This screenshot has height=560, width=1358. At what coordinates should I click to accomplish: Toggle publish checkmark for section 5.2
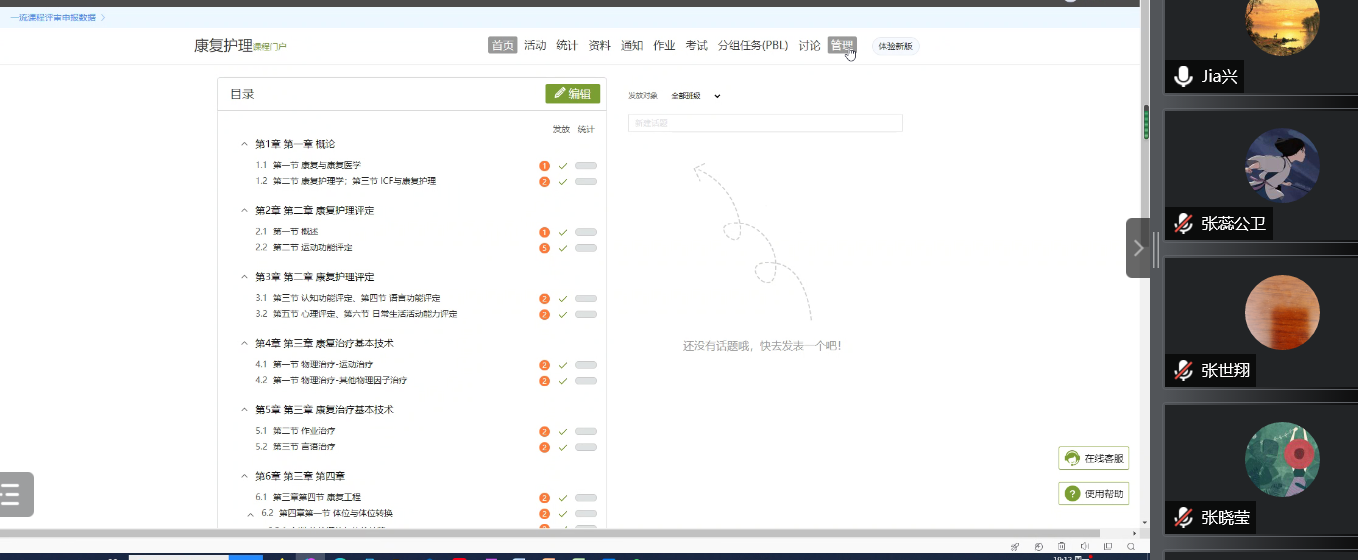[x=563, y=447]
